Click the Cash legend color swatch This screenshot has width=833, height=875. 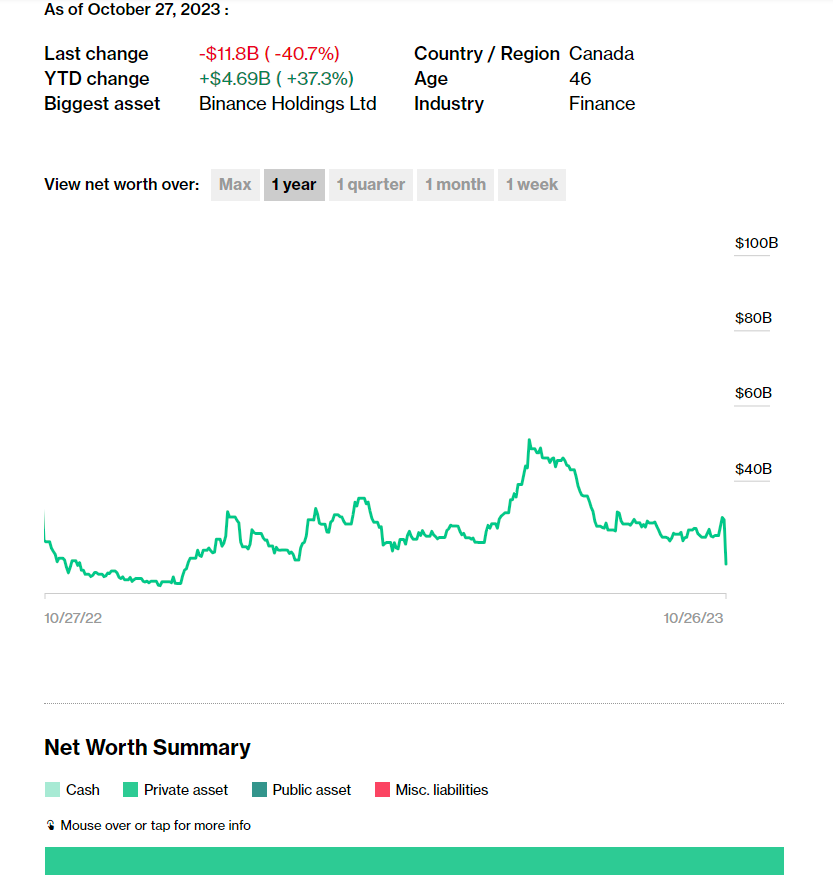(53, 790)
